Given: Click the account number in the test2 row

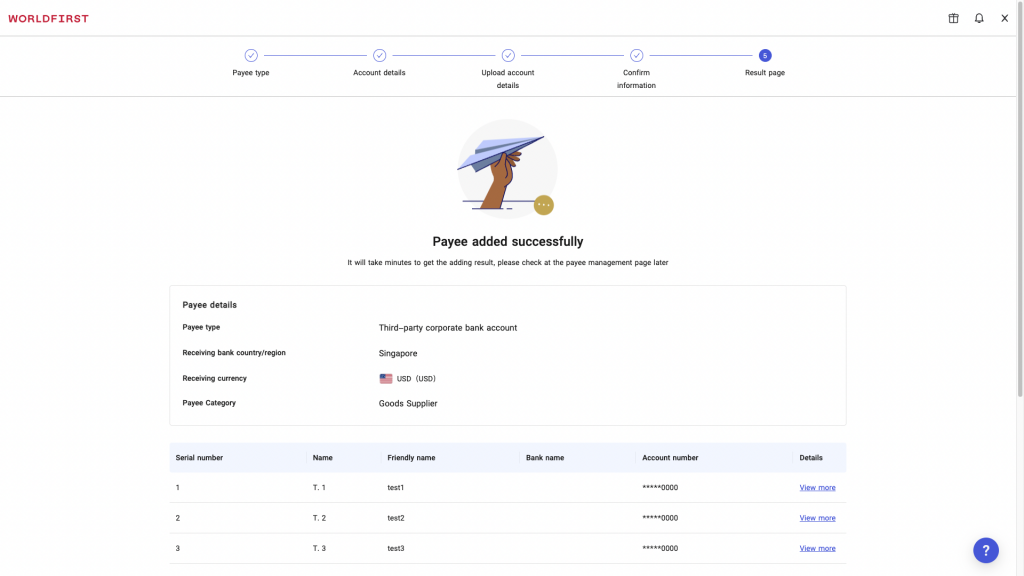Looking at the screenshot, I should (x=660, y=518).
